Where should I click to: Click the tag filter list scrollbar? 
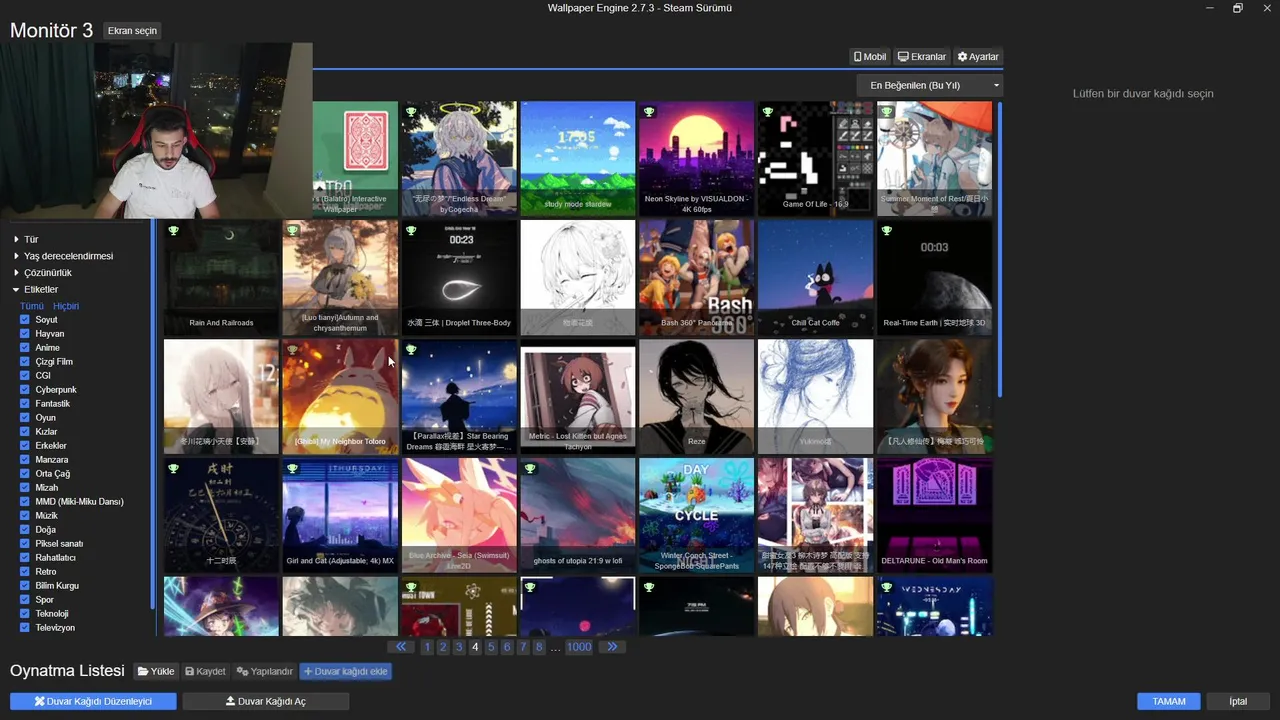click(x=152, y=415)
